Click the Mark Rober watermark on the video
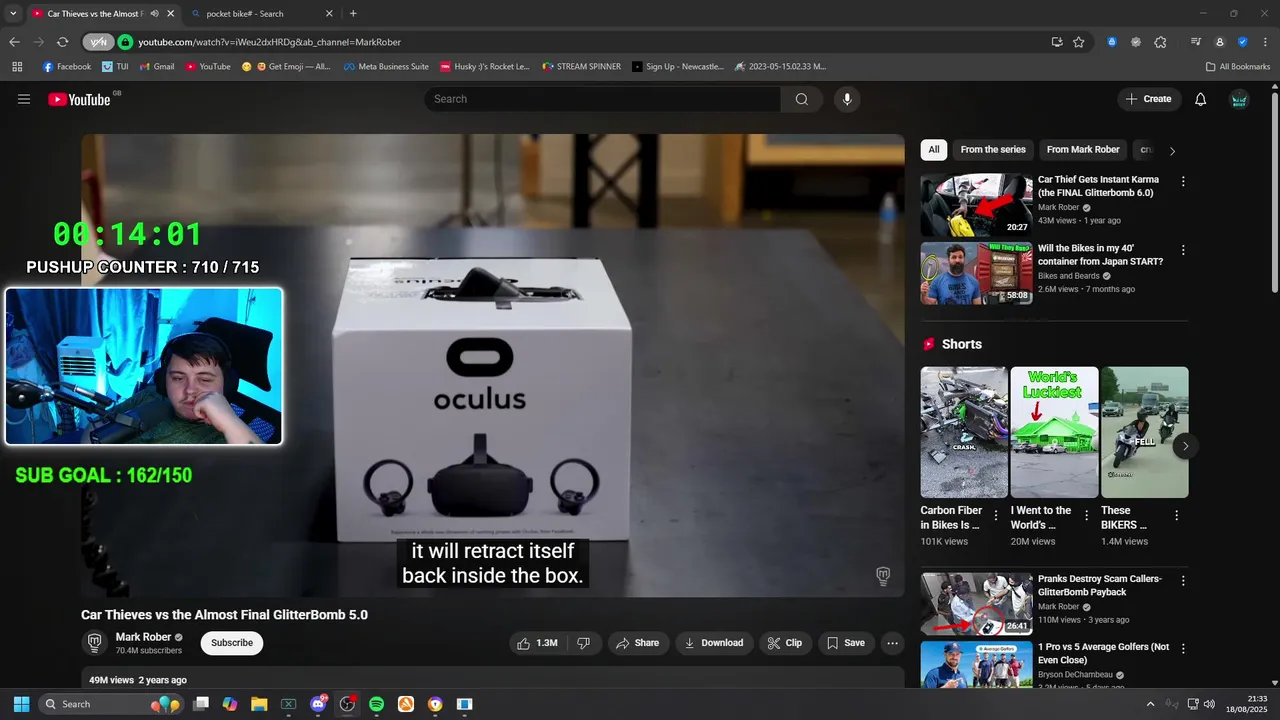 tap(883, 576)
